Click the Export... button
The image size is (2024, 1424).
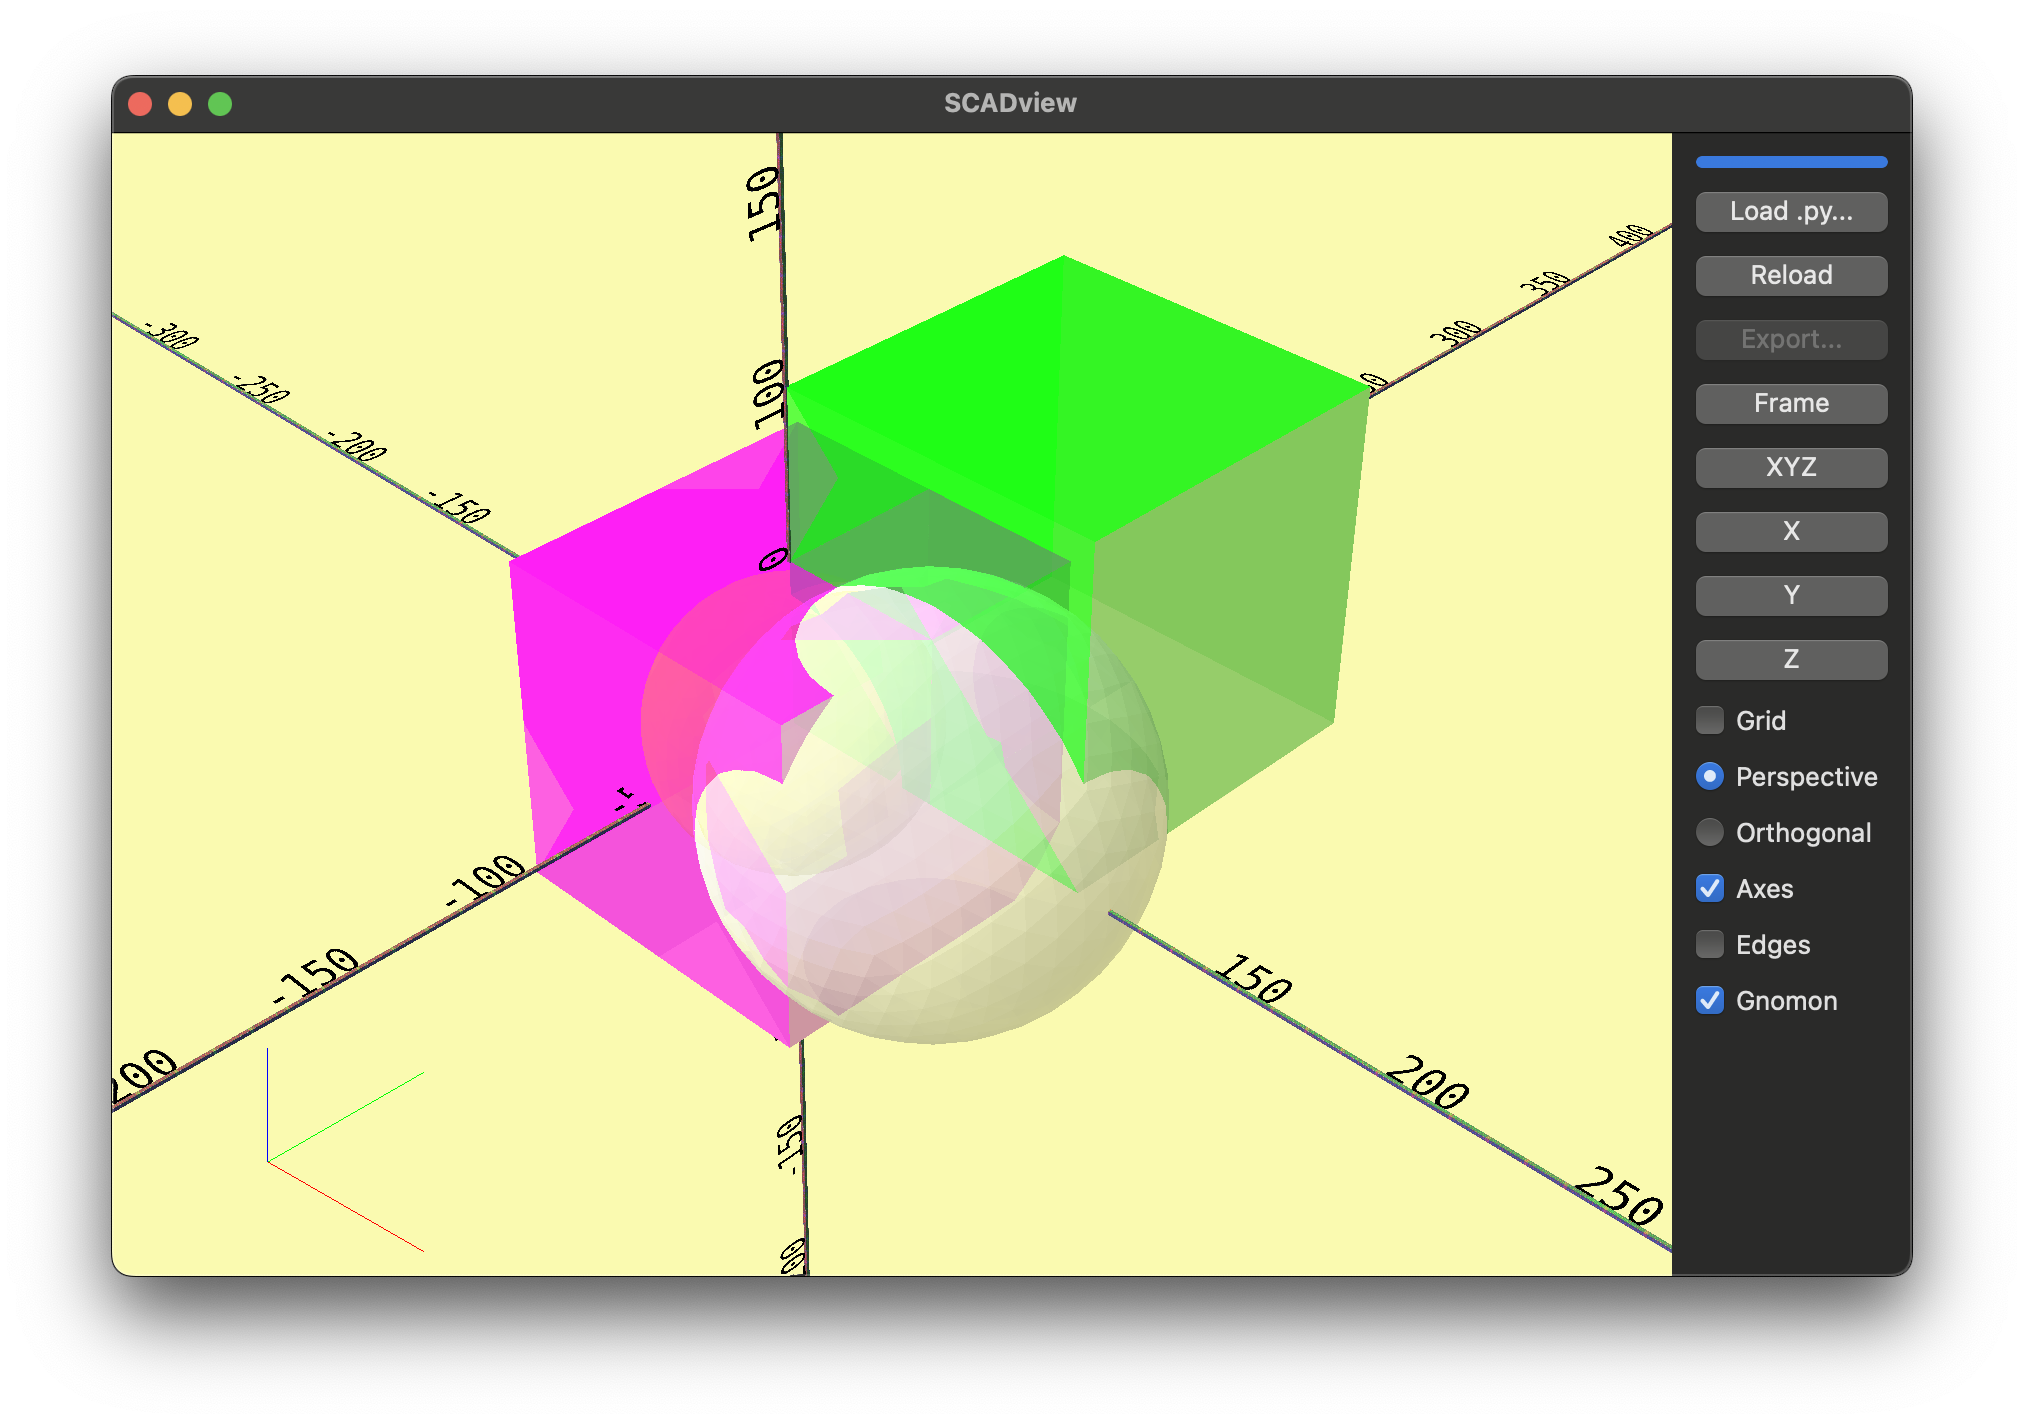coord(1790,339)
